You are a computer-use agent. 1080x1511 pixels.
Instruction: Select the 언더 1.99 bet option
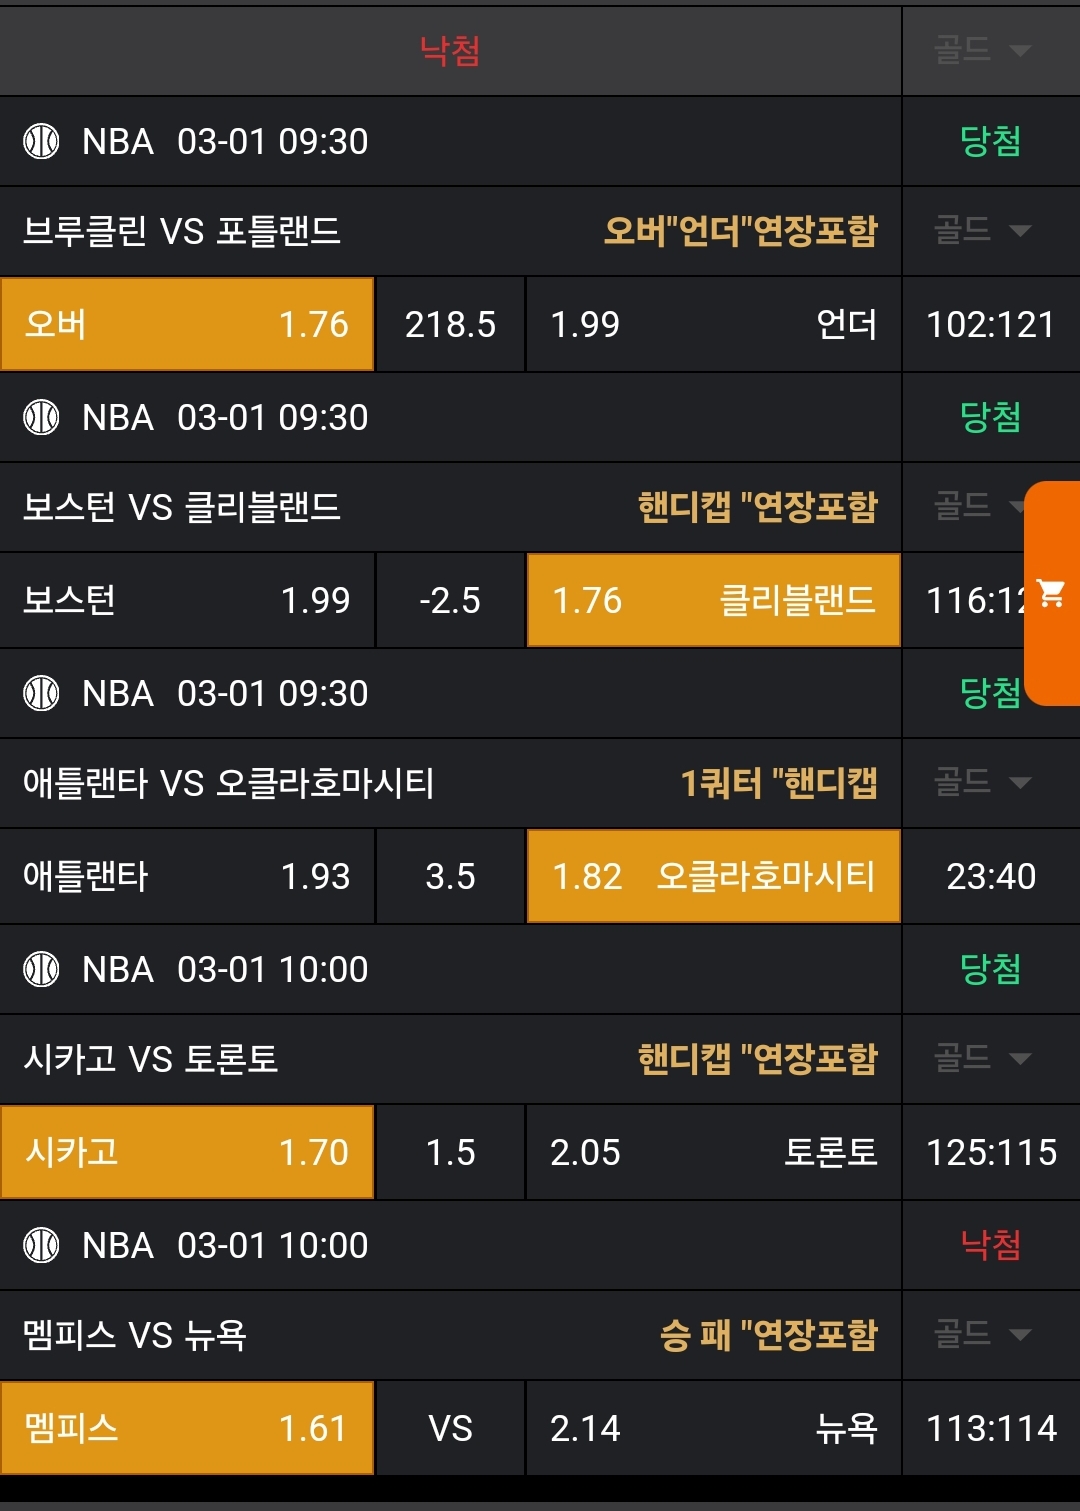pyautogui.click(x=713, y=324)
